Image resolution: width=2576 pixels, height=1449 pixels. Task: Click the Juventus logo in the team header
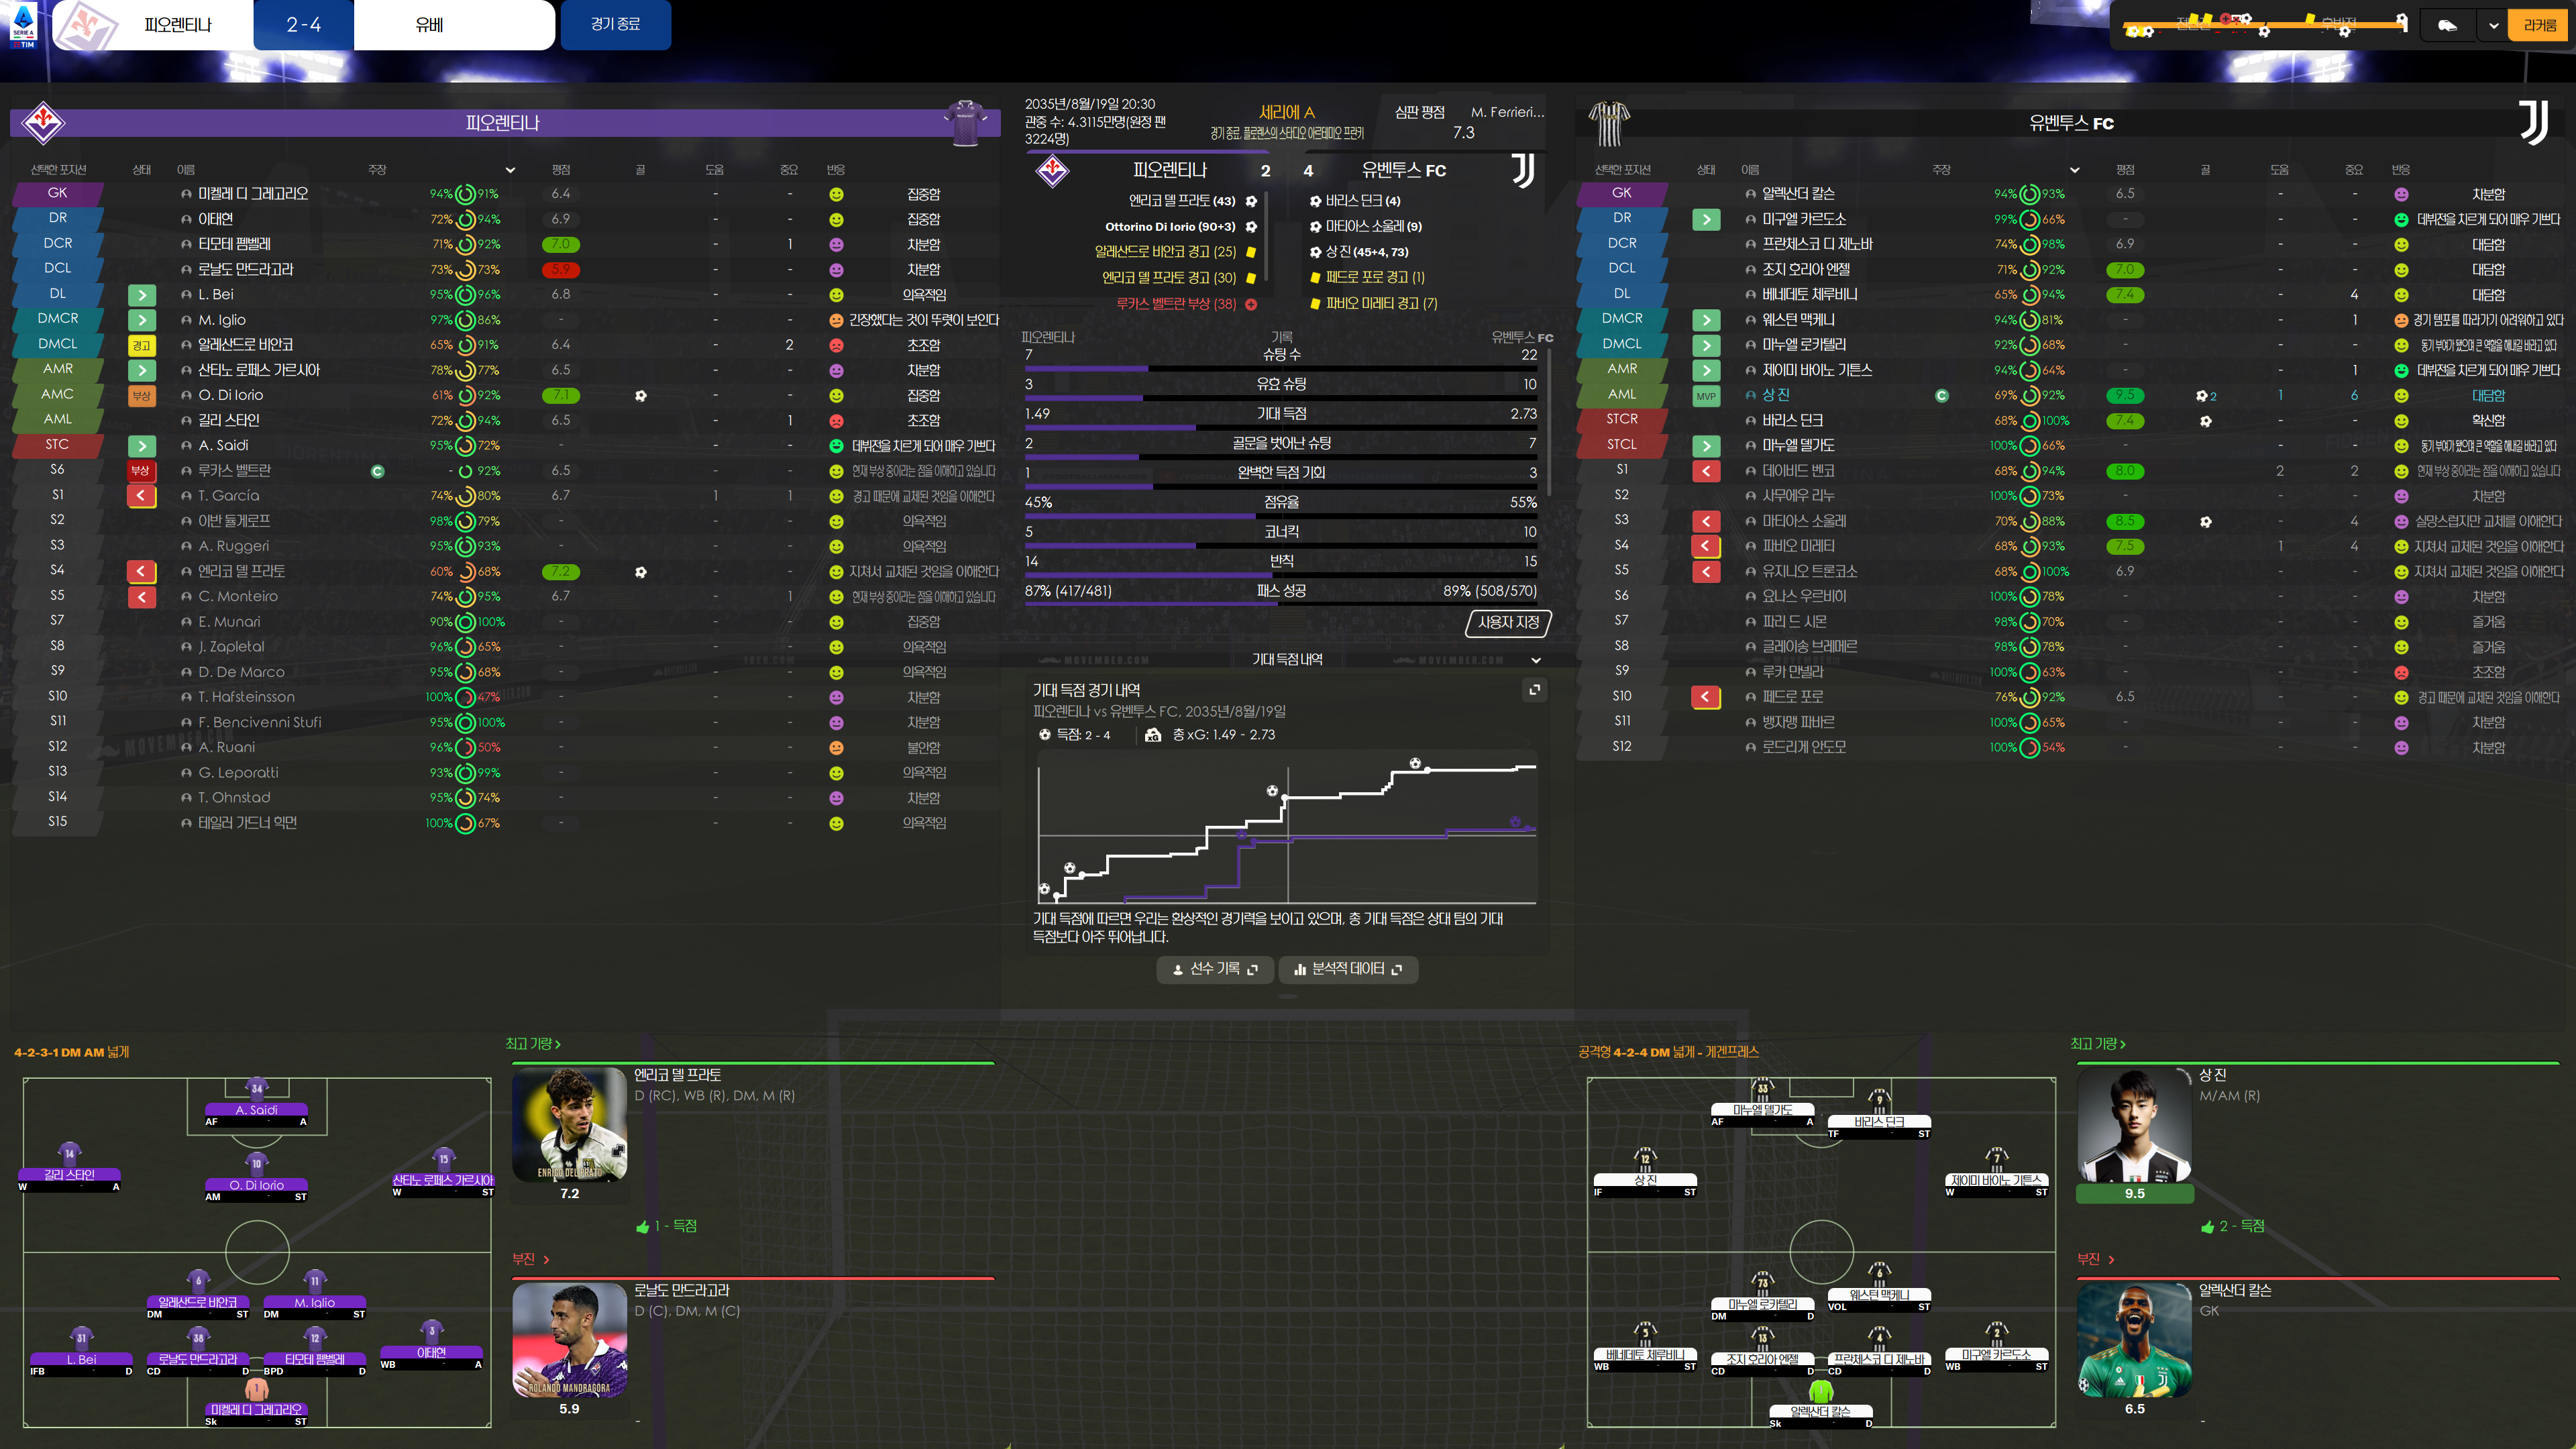pyautogui.click(x=2532, y=123)
